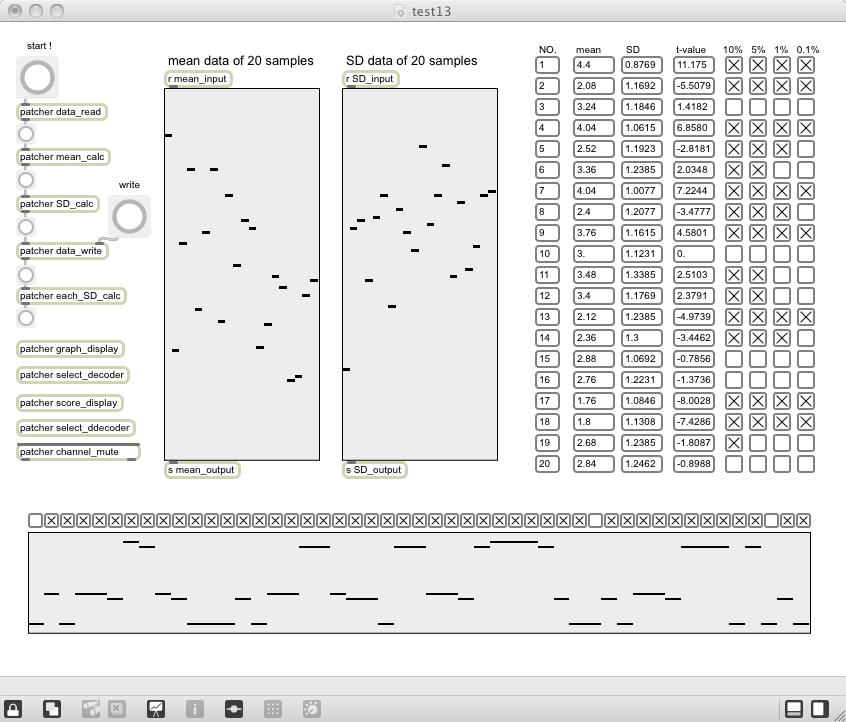Open the patcher graph_display object

[70, 349]
